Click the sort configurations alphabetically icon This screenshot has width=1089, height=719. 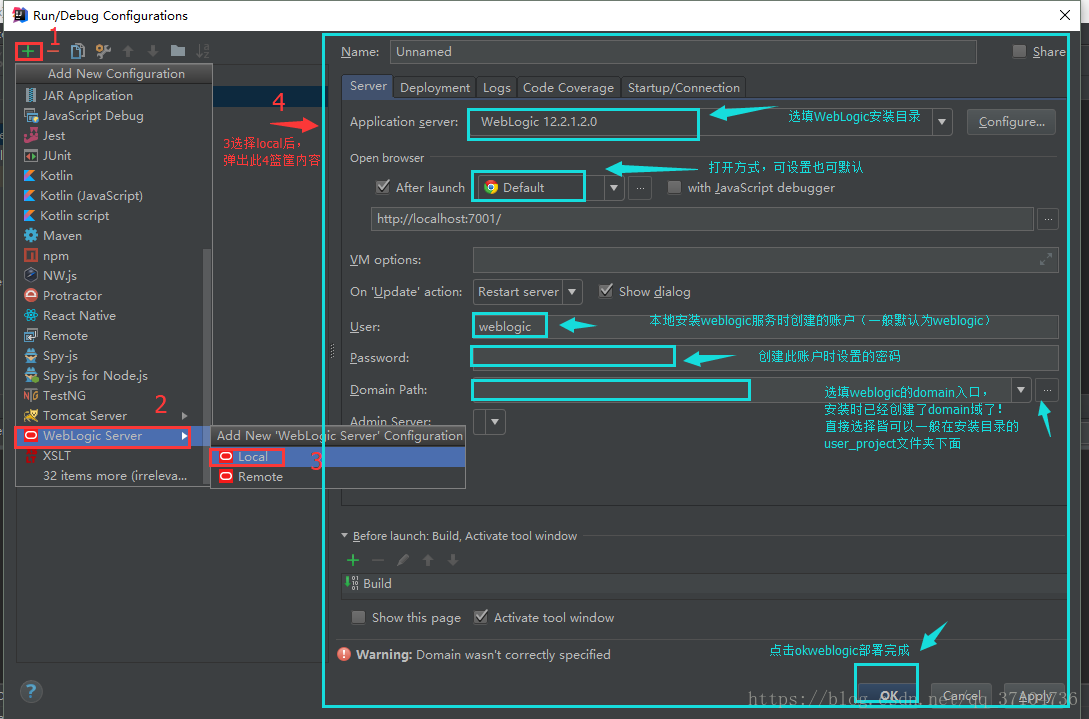[x=203, y=51]
